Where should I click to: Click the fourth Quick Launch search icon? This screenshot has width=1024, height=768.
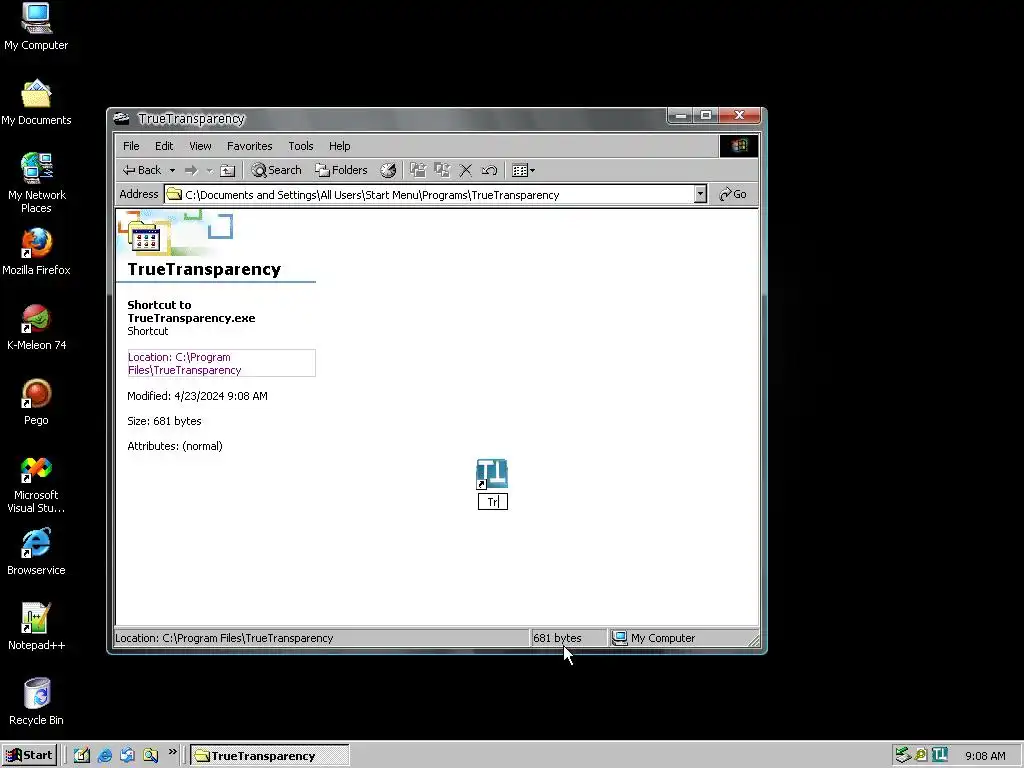tap(151, 755)
